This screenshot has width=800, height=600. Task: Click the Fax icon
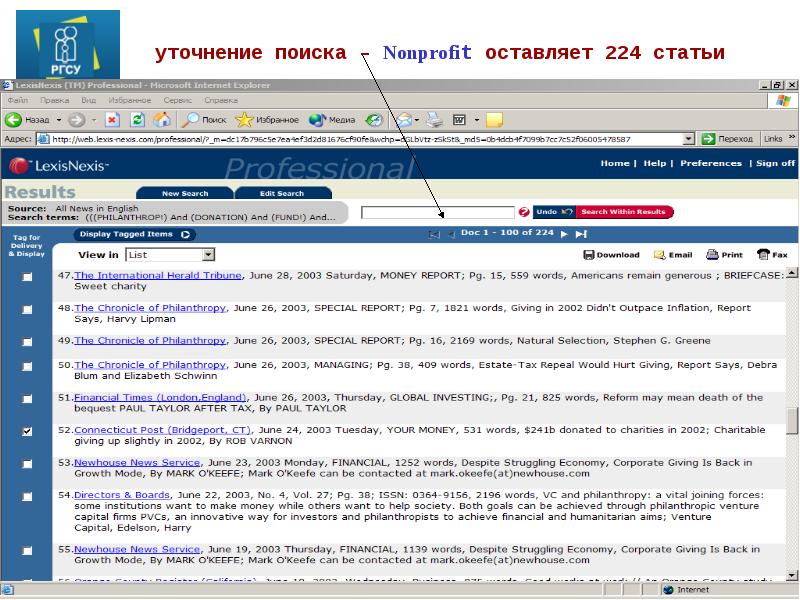pos(764,255)
